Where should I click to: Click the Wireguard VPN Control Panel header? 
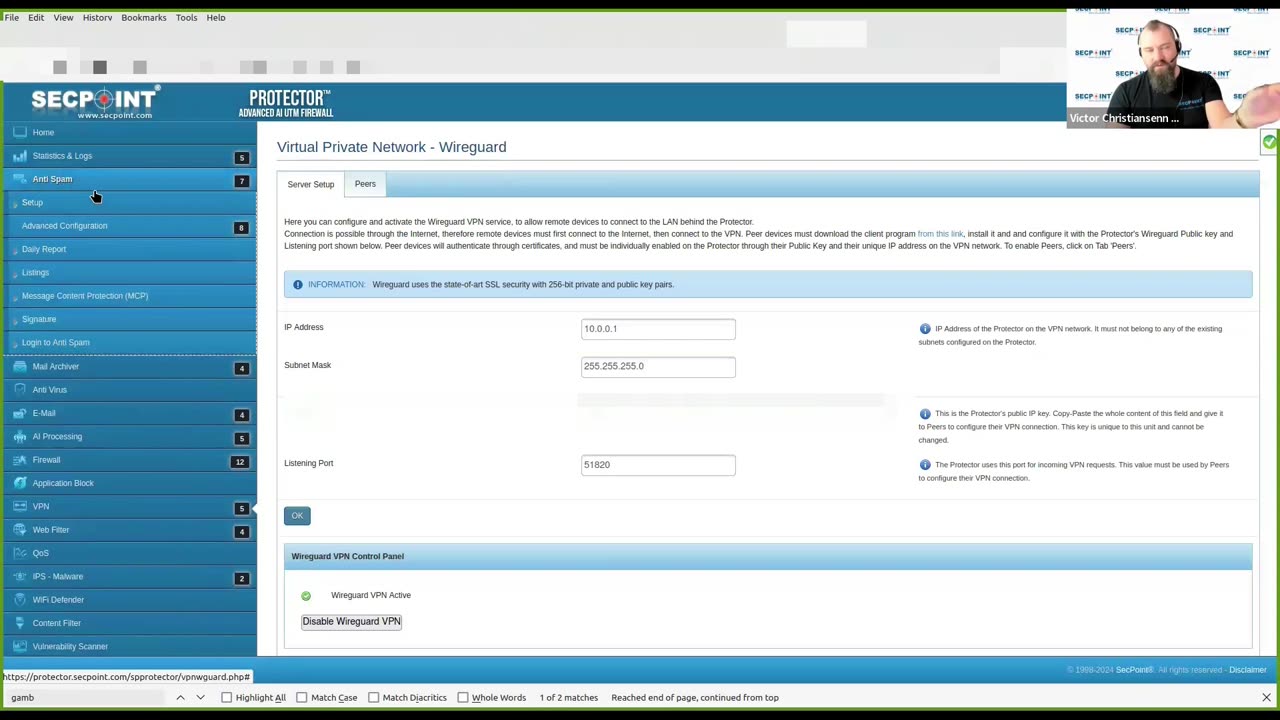[x=768, y=556]
